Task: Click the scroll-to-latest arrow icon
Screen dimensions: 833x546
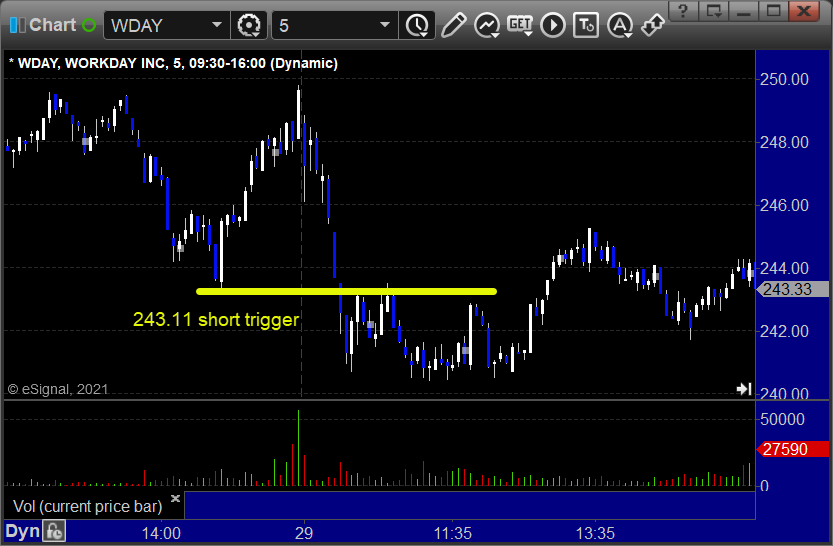Action: (744, 389)
